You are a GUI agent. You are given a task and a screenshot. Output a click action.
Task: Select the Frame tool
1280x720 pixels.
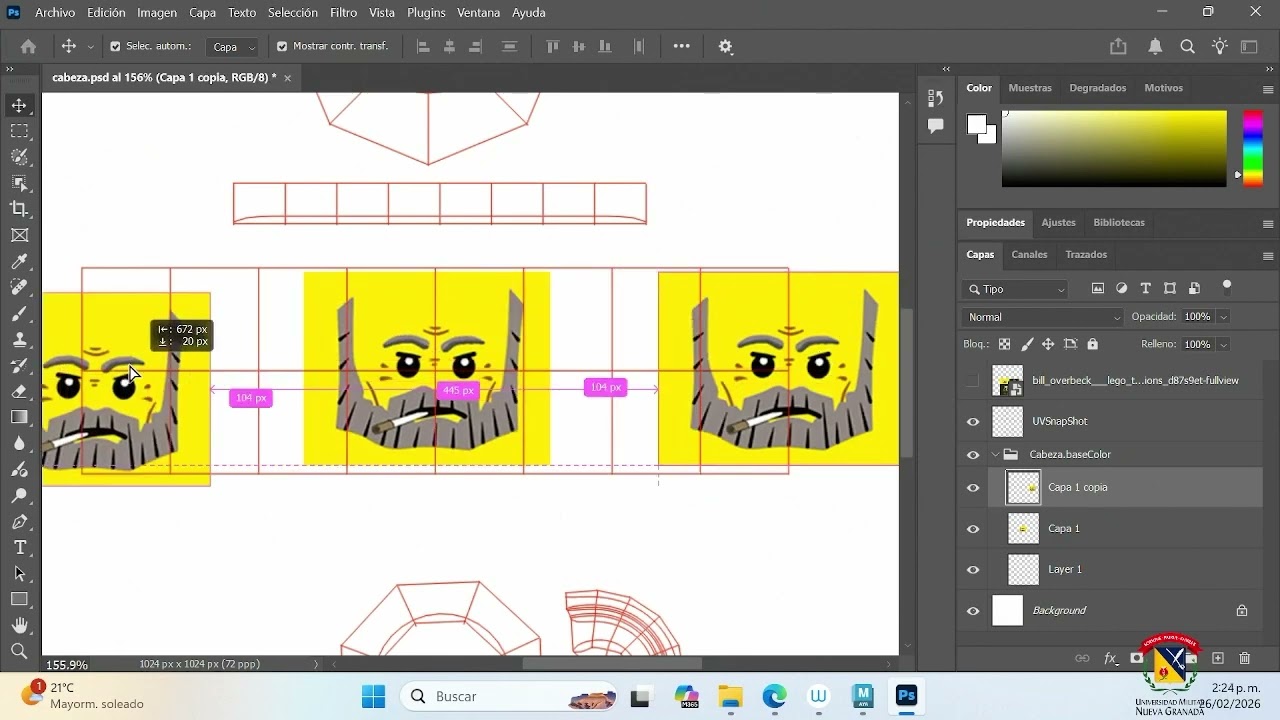[19, 235]
